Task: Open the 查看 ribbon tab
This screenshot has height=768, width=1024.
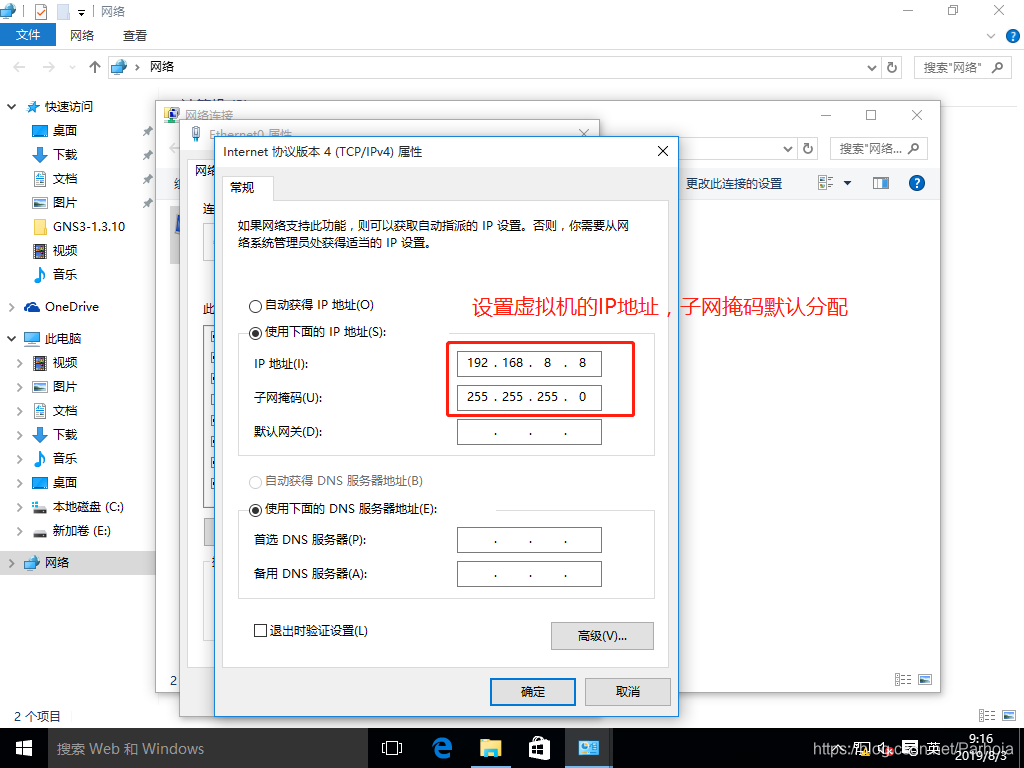Action: click(x=135, y=35)
